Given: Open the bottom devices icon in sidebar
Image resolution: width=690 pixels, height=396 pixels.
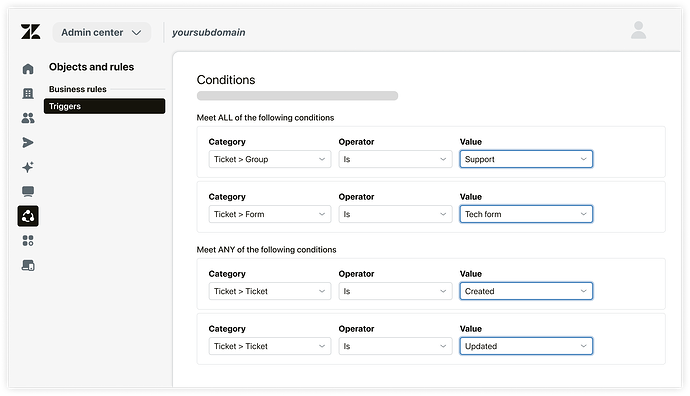Looking at the screenshot, I should pyautogui.click(x=28, y=265).
